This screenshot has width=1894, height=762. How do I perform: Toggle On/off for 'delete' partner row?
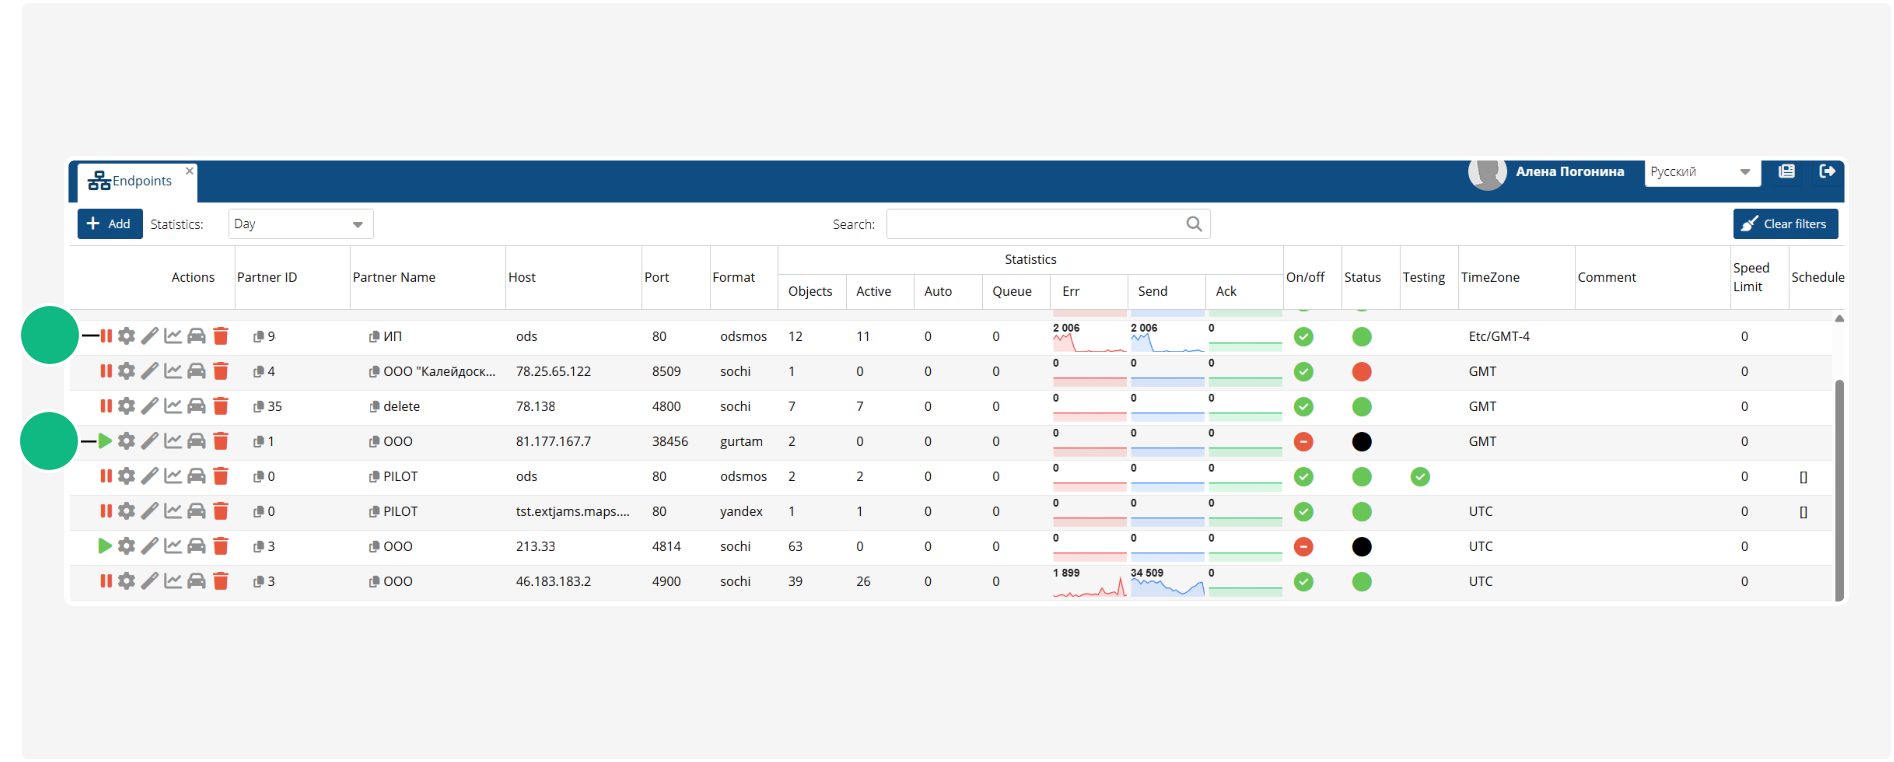click(x=1303, y=407)
